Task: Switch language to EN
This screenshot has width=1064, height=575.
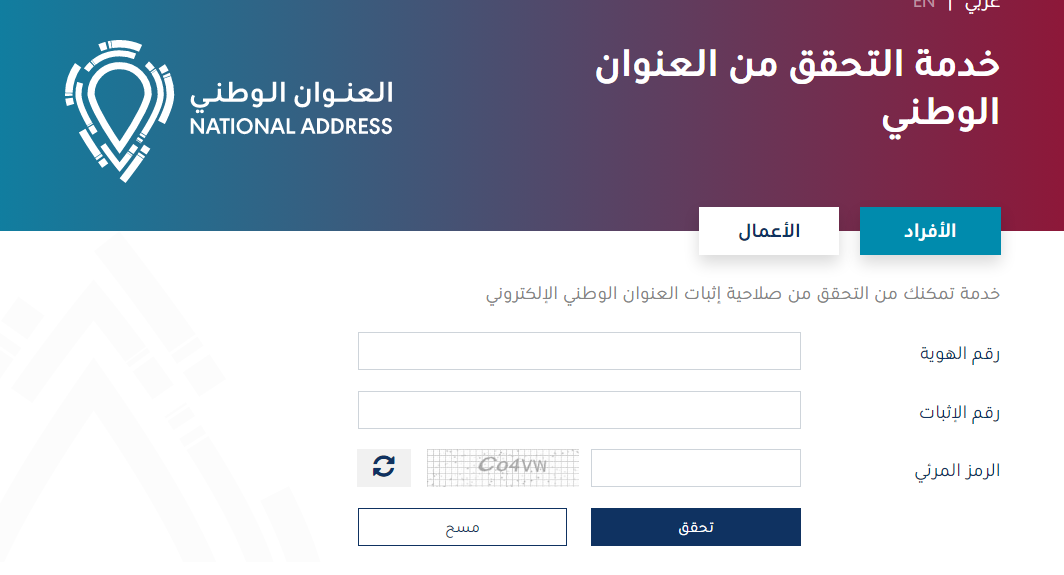Action: [x=924, y=4]
